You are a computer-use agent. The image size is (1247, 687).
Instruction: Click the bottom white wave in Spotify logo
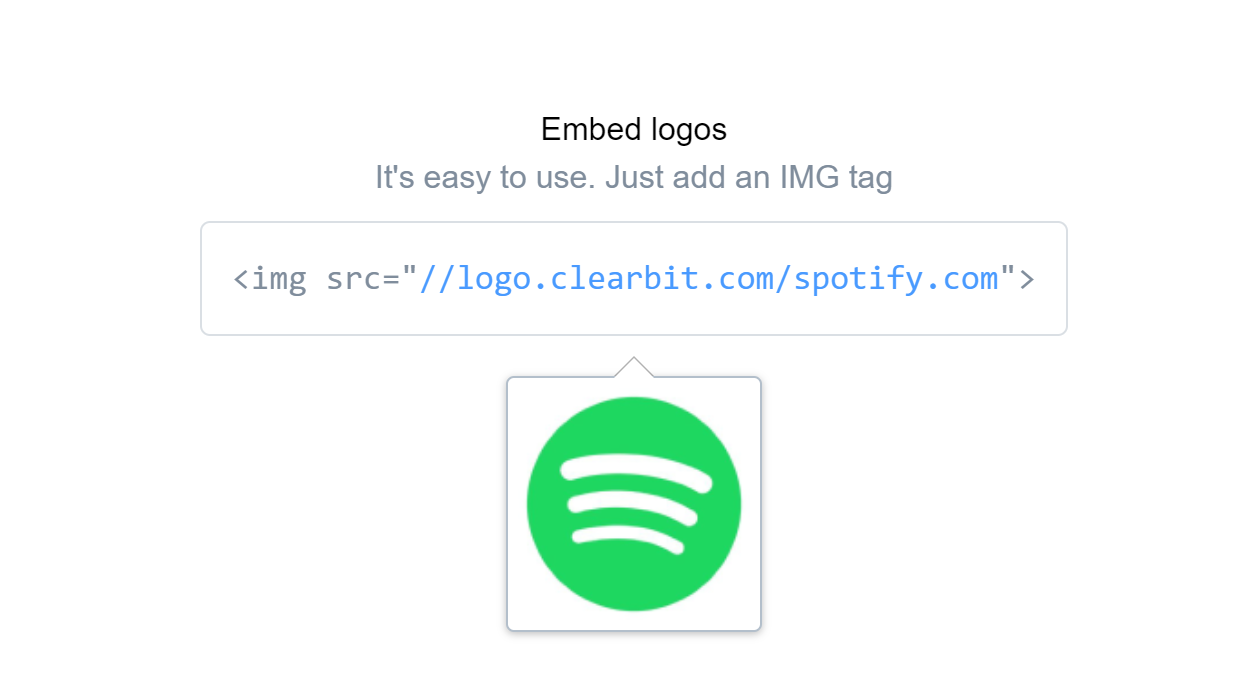click(x=629, y=537)
